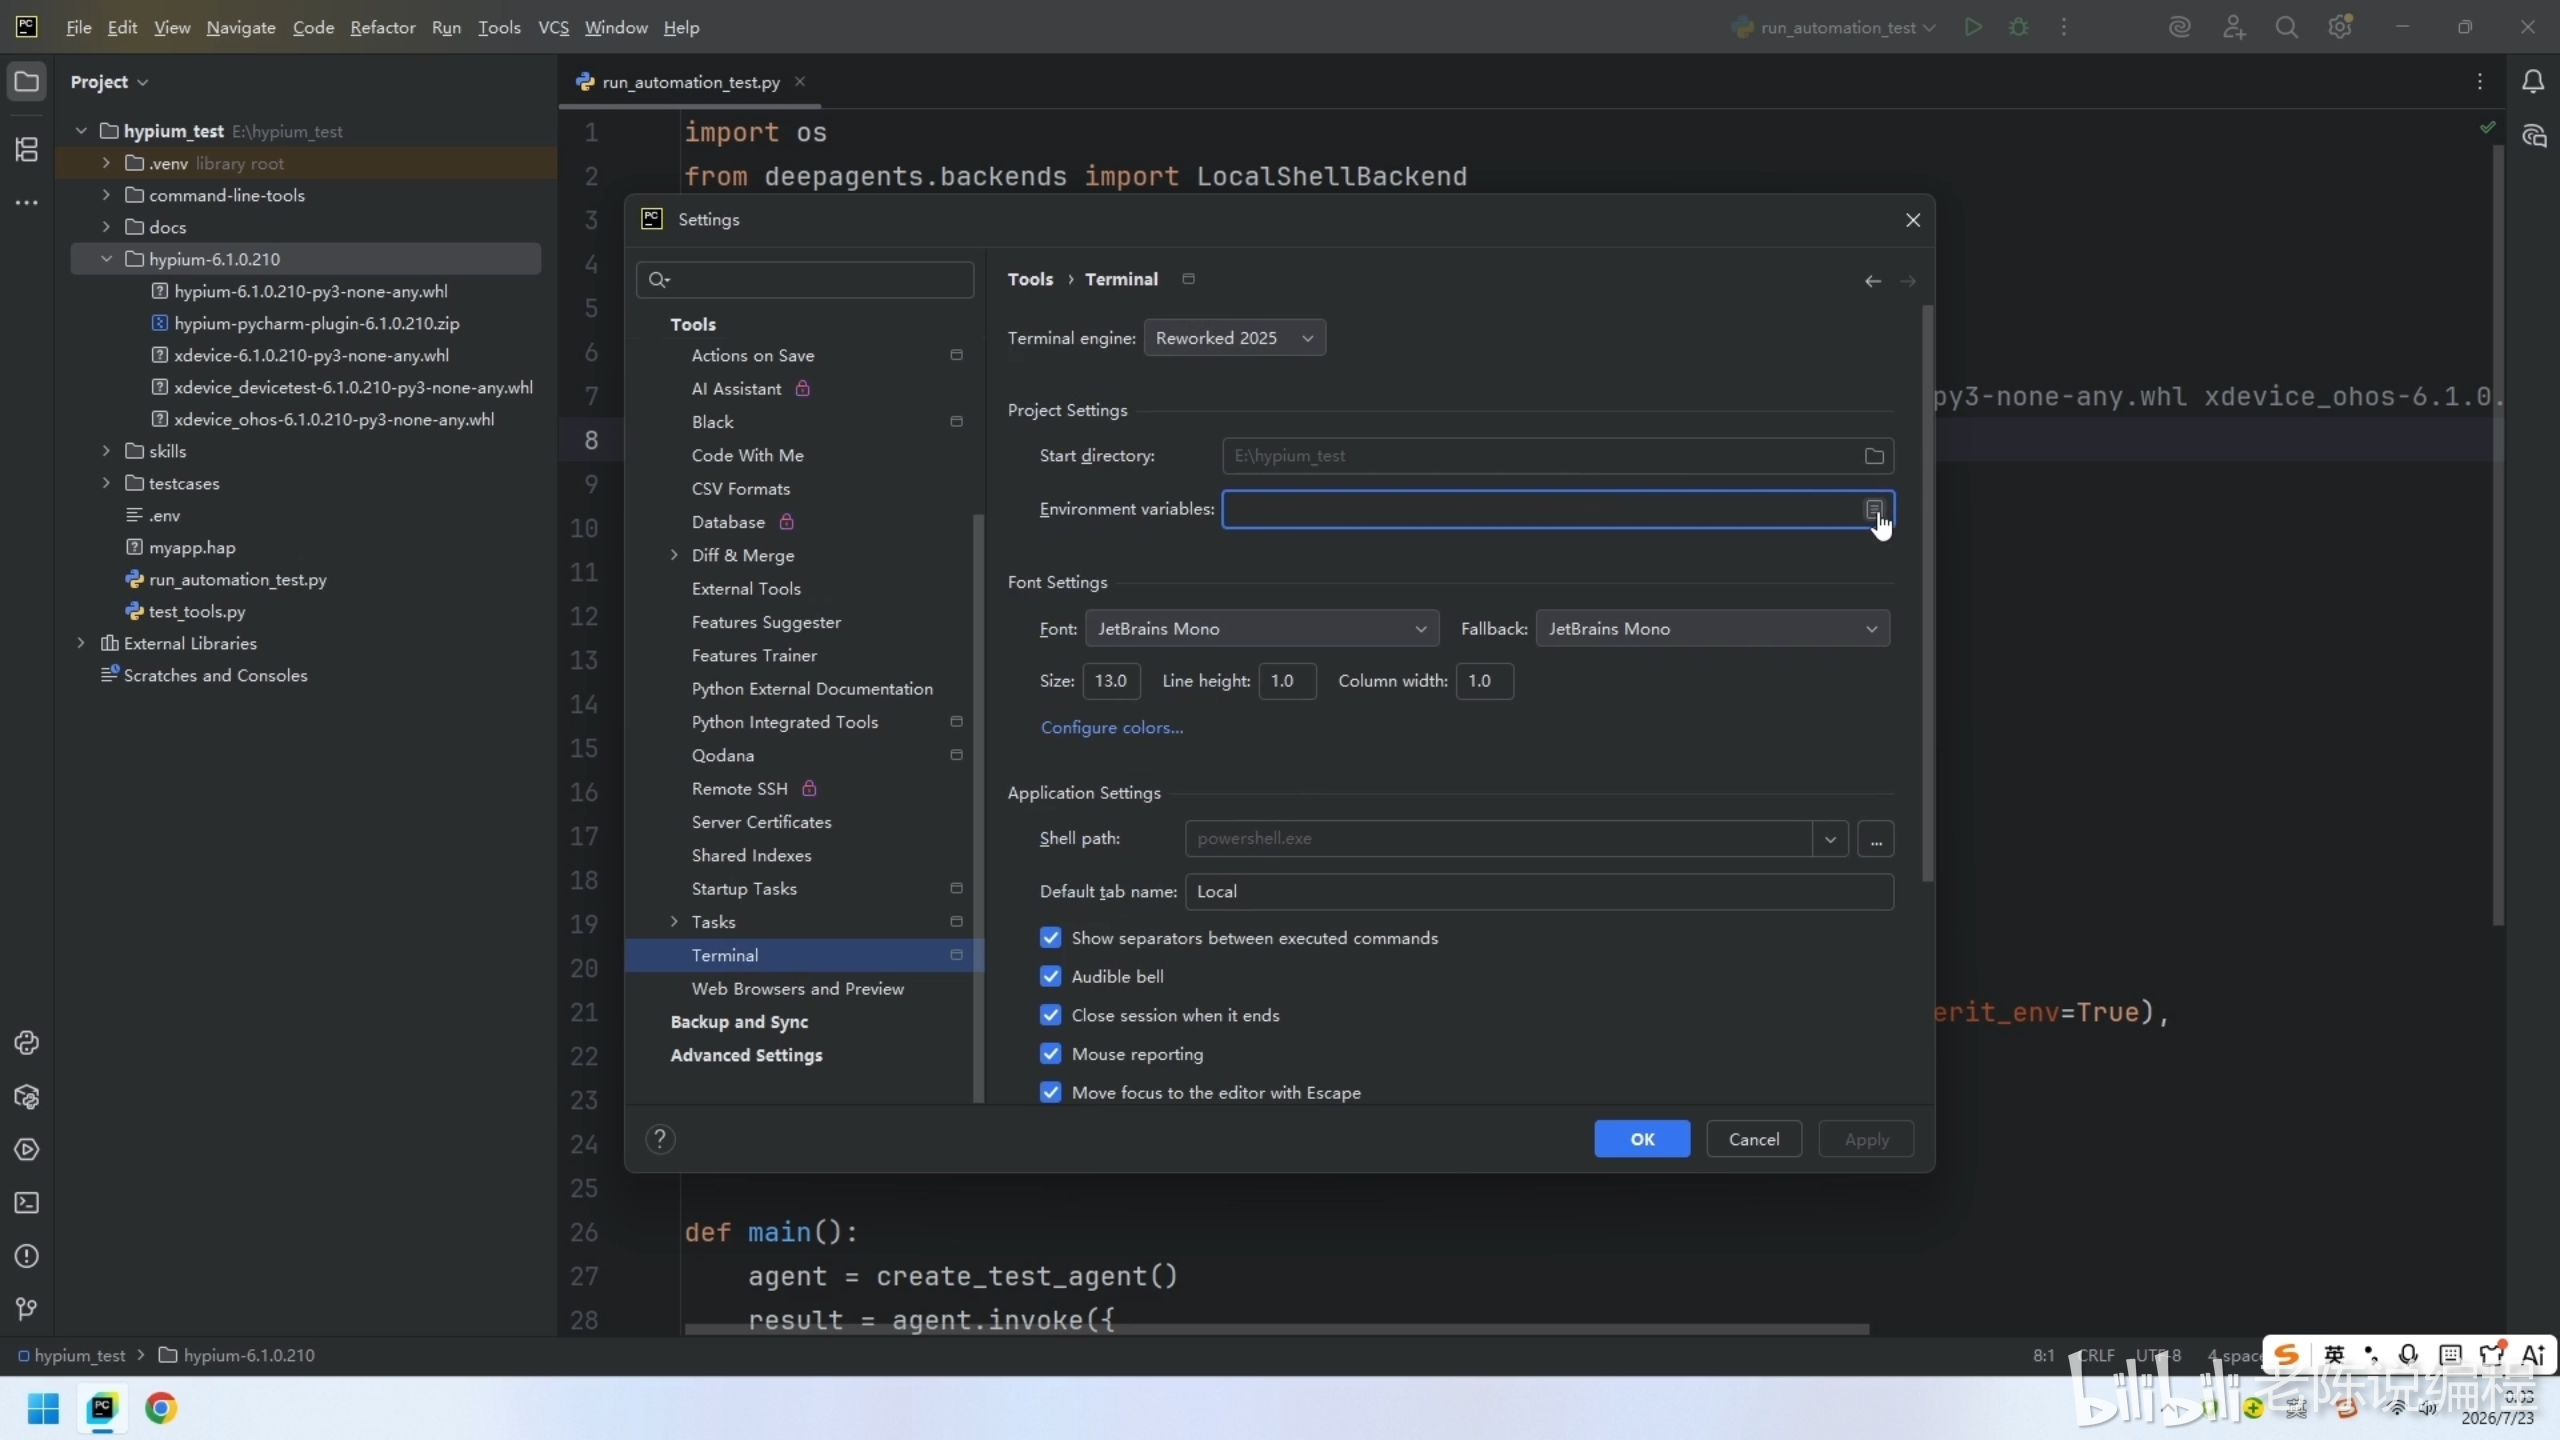Select Web Browsers and Preview settings
2560x1440 pixels.
click(x=798, y=989)
